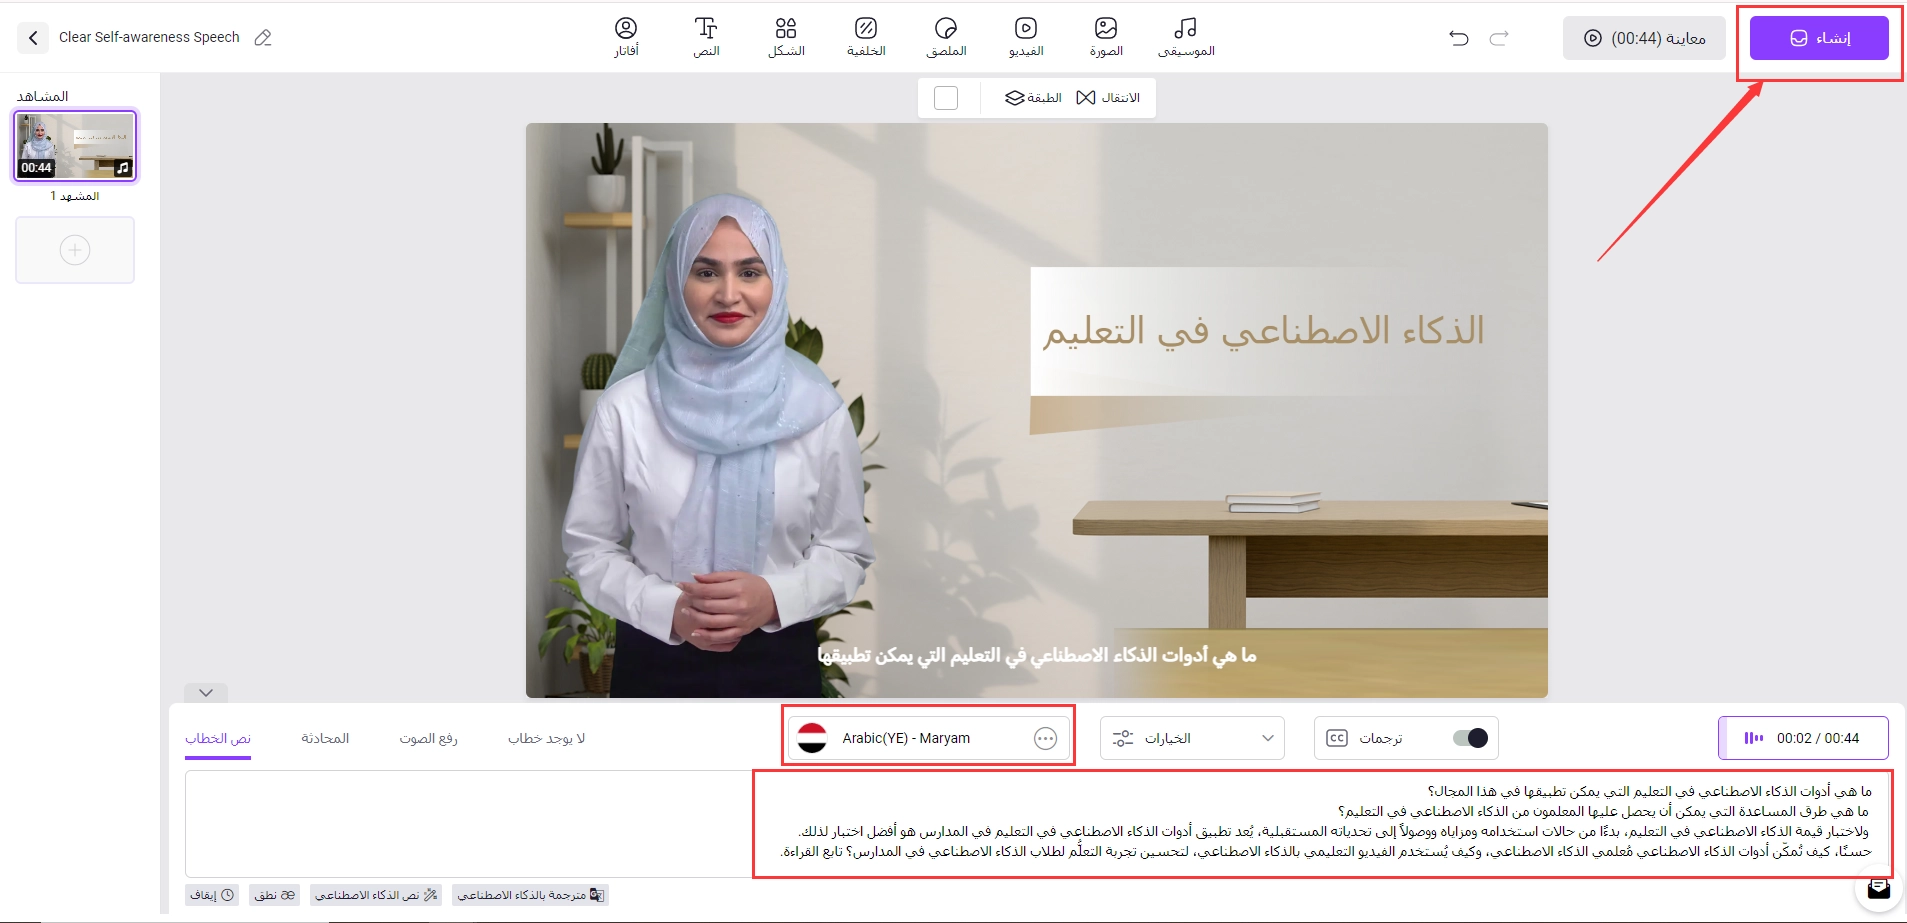Click inside the speech script text box
The image size is (1907, 923).
point(1038,824)
